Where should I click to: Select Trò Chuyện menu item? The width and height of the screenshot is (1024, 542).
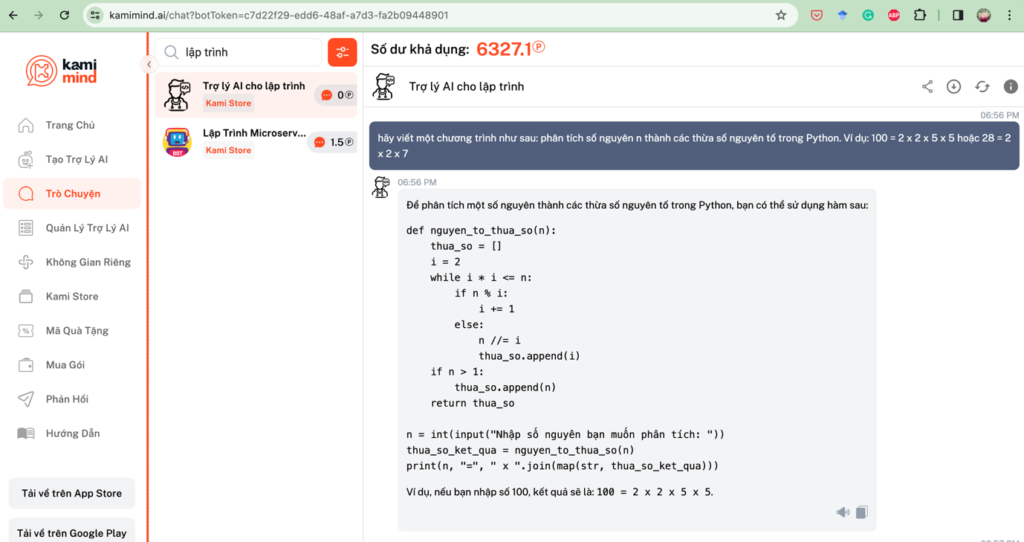click(72, 194)
